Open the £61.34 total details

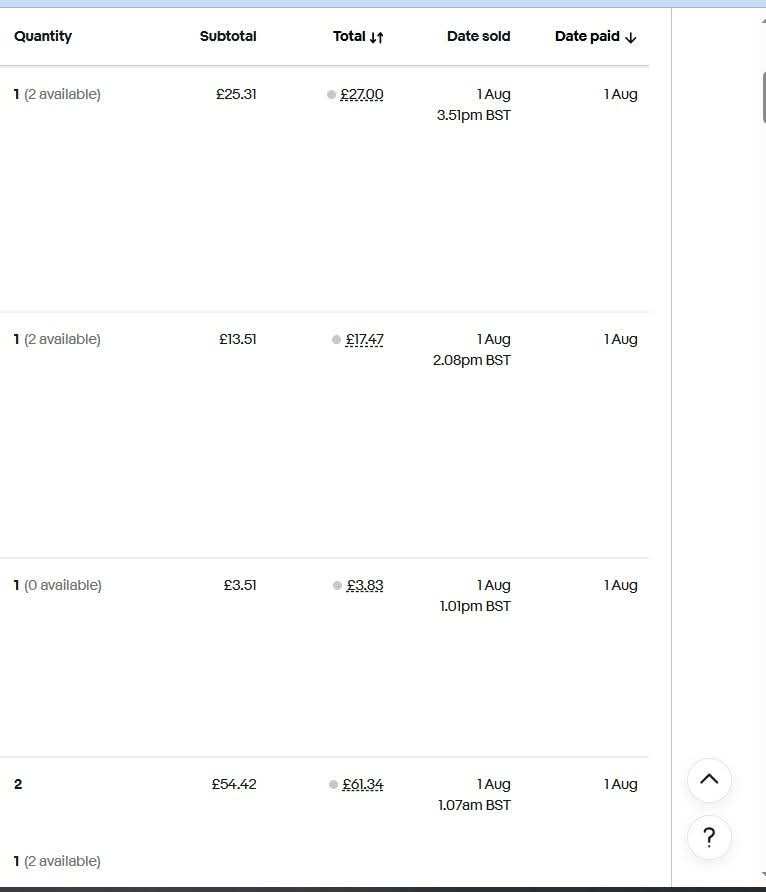(x=362, y=785)
